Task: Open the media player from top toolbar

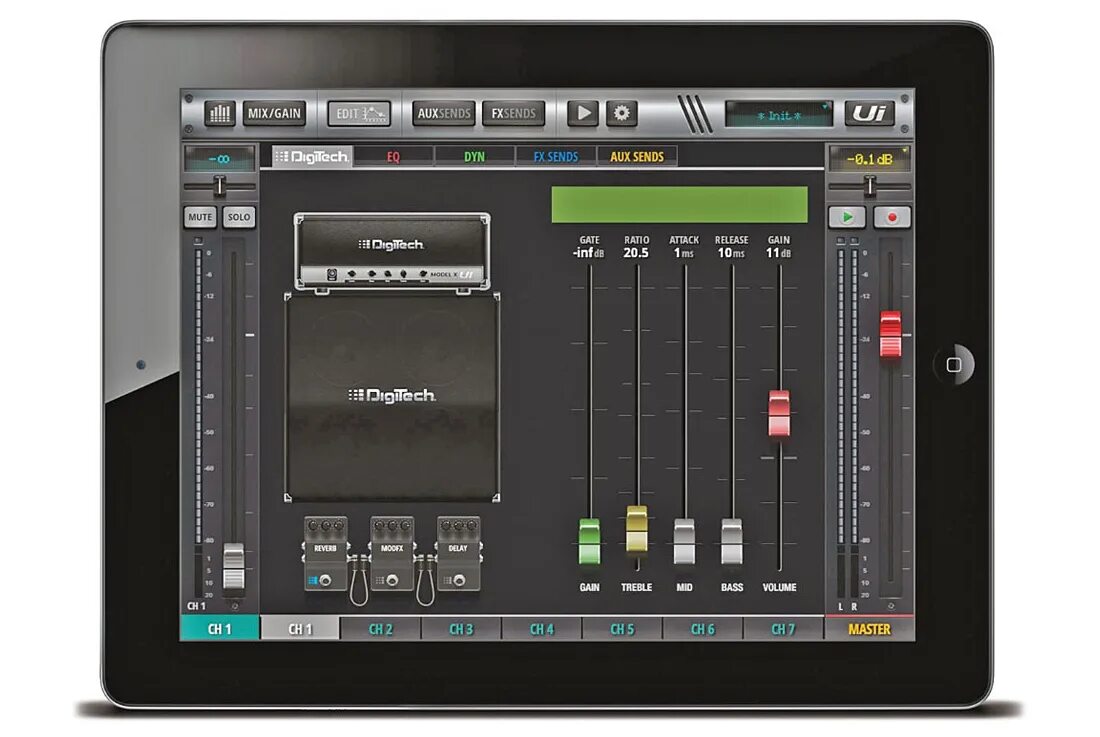Action: pyautogui.click(x=583, y=113)
